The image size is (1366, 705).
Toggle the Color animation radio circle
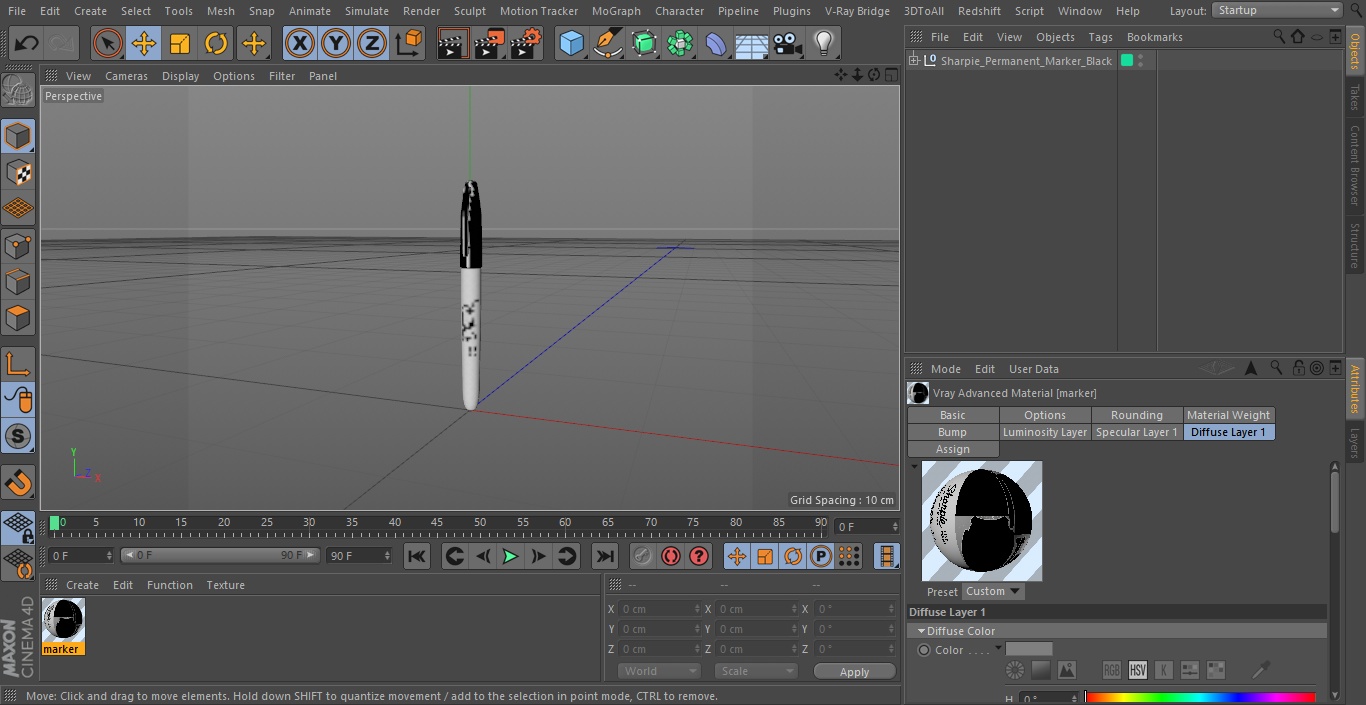click(924, 650)
